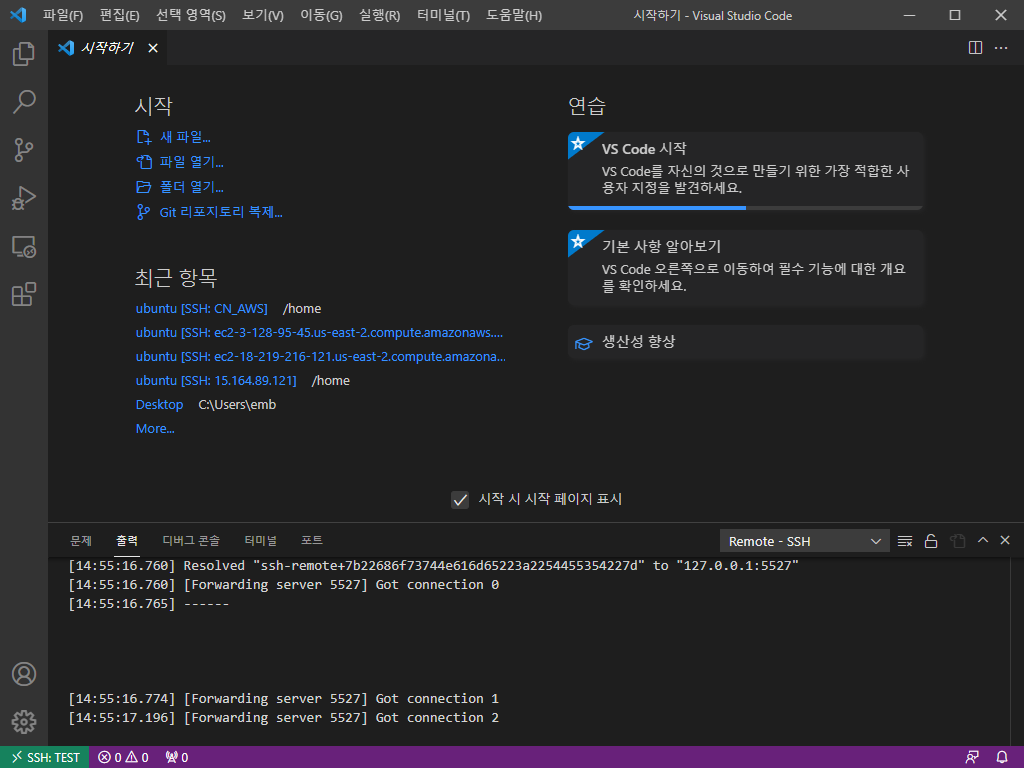
Task: Click the 새 파일... link
Action: click(x=173, y=137)
